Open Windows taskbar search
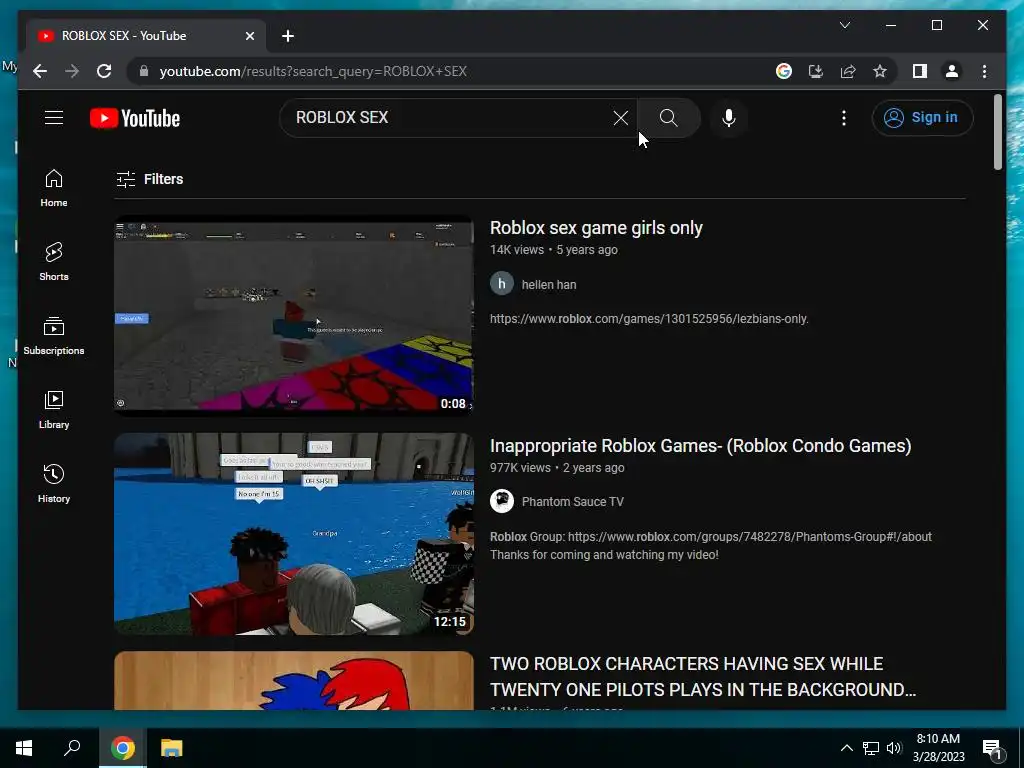This screenshot has height=768, width=1024. [72, 748]
